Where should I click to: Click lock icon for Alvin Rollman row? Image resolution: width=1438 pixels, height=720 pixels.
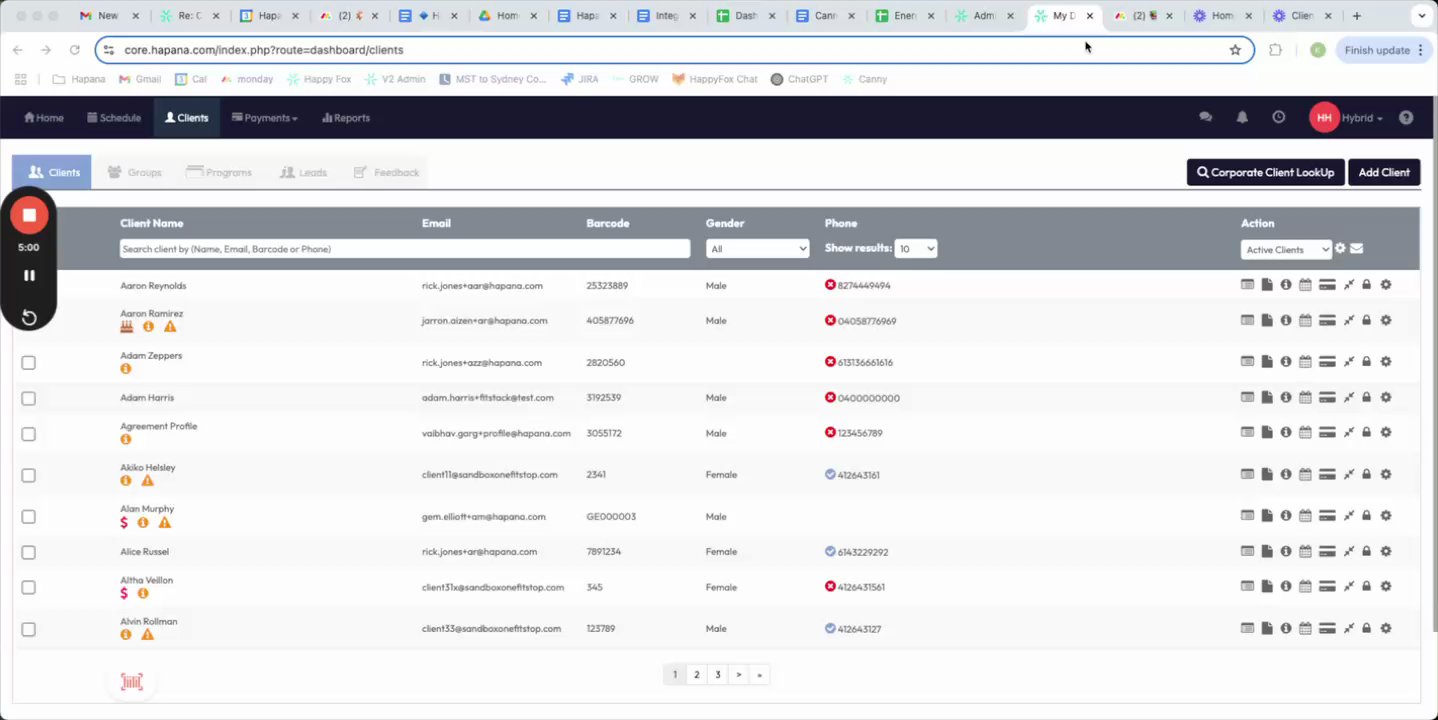(1366, 628)
